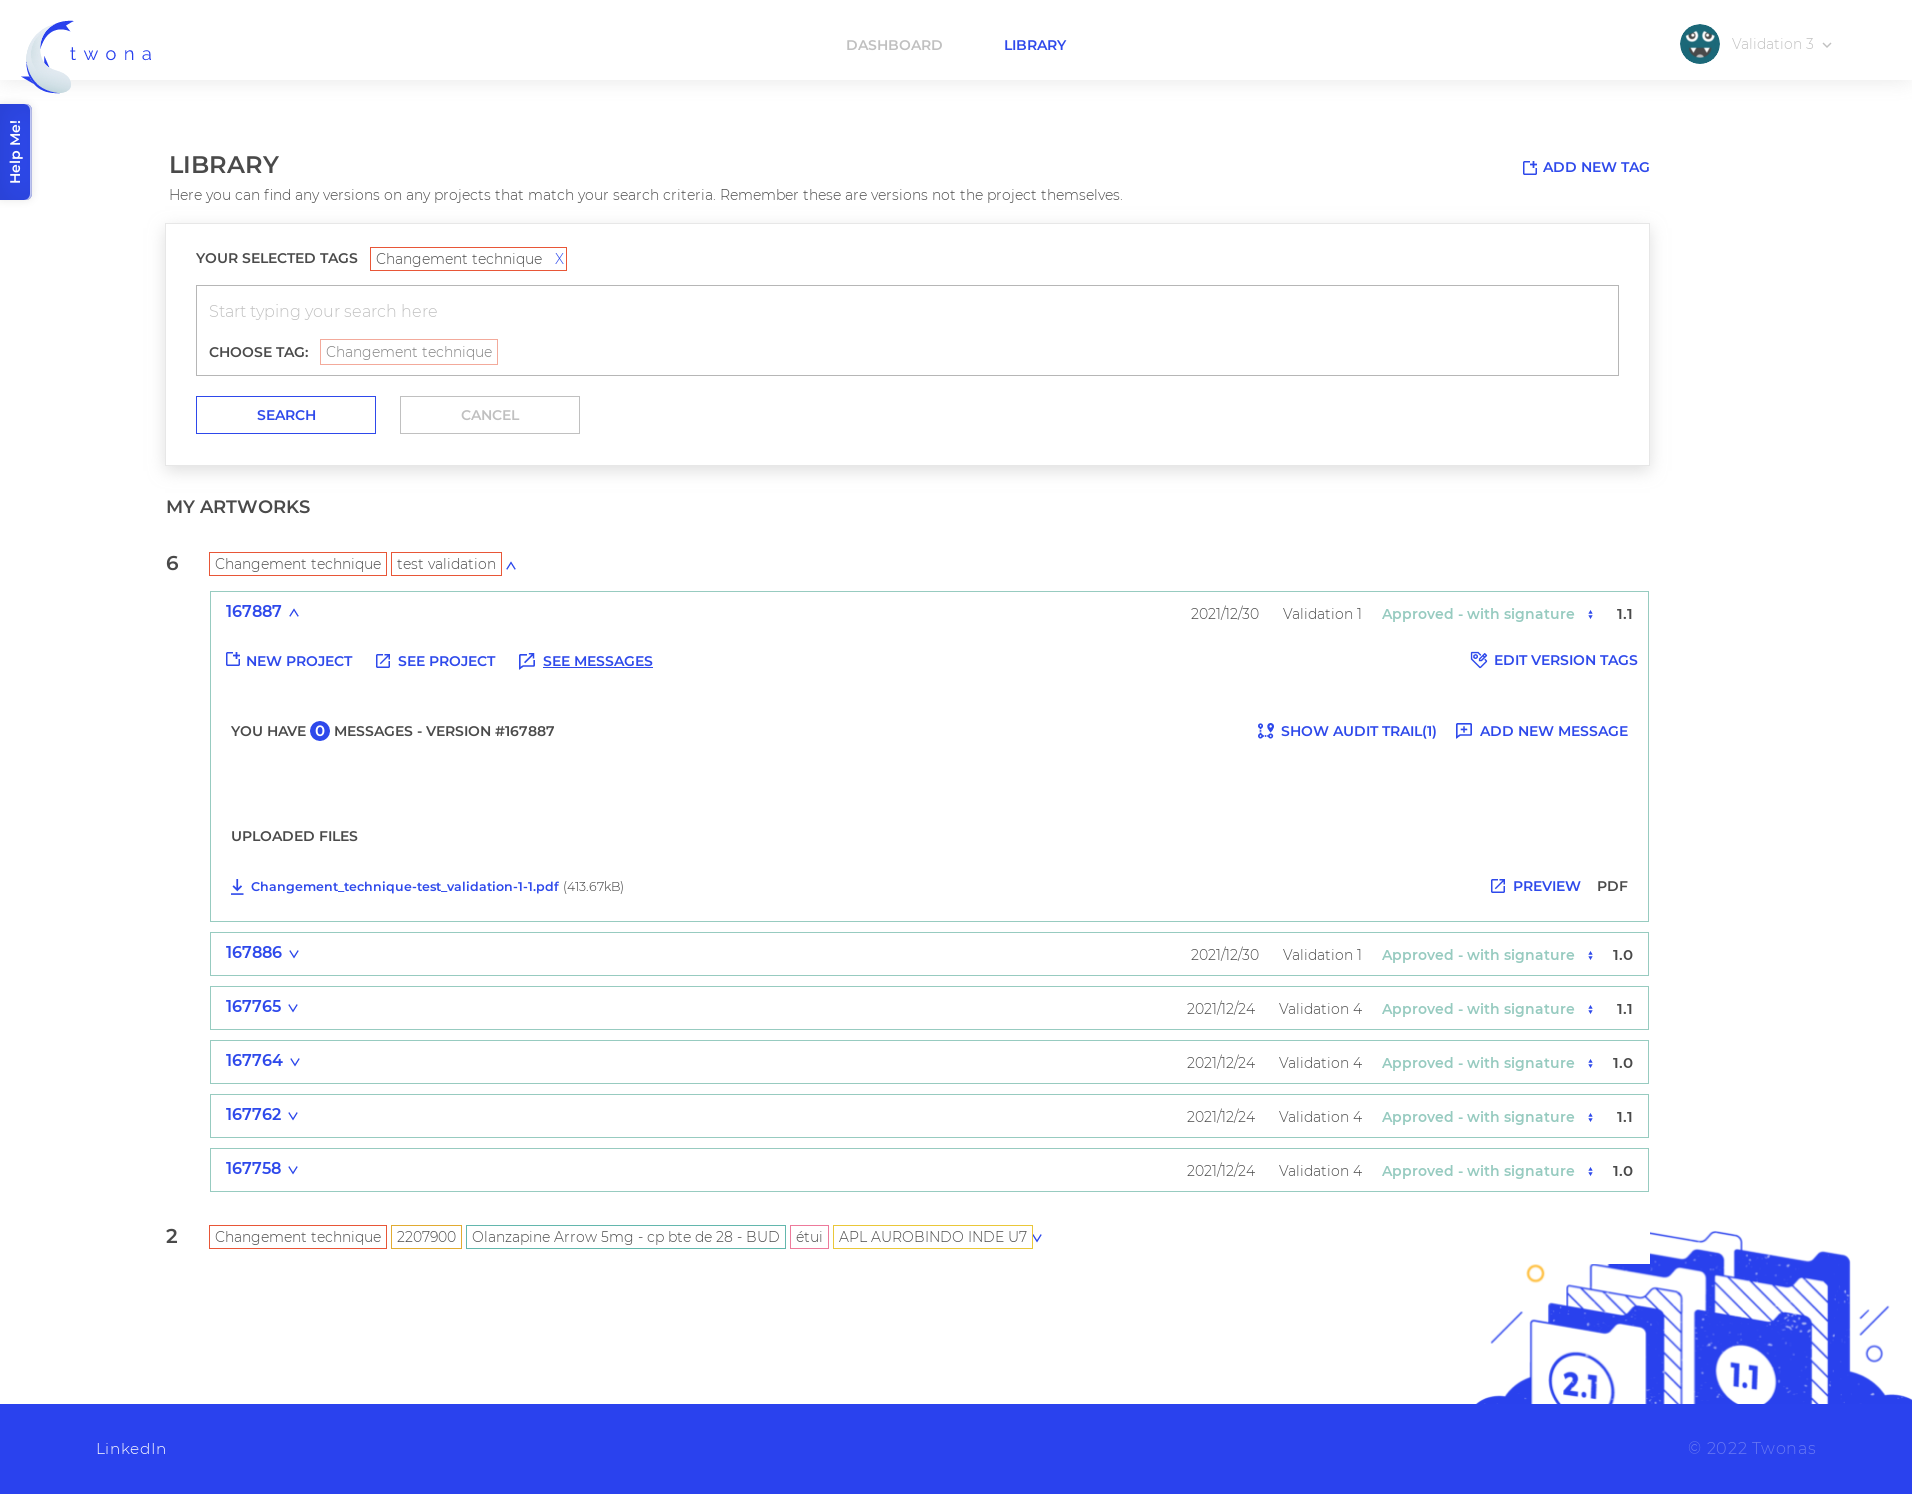Preview the uploaded PDF file
The image size is (1912, 1494).
[1535, 886]
